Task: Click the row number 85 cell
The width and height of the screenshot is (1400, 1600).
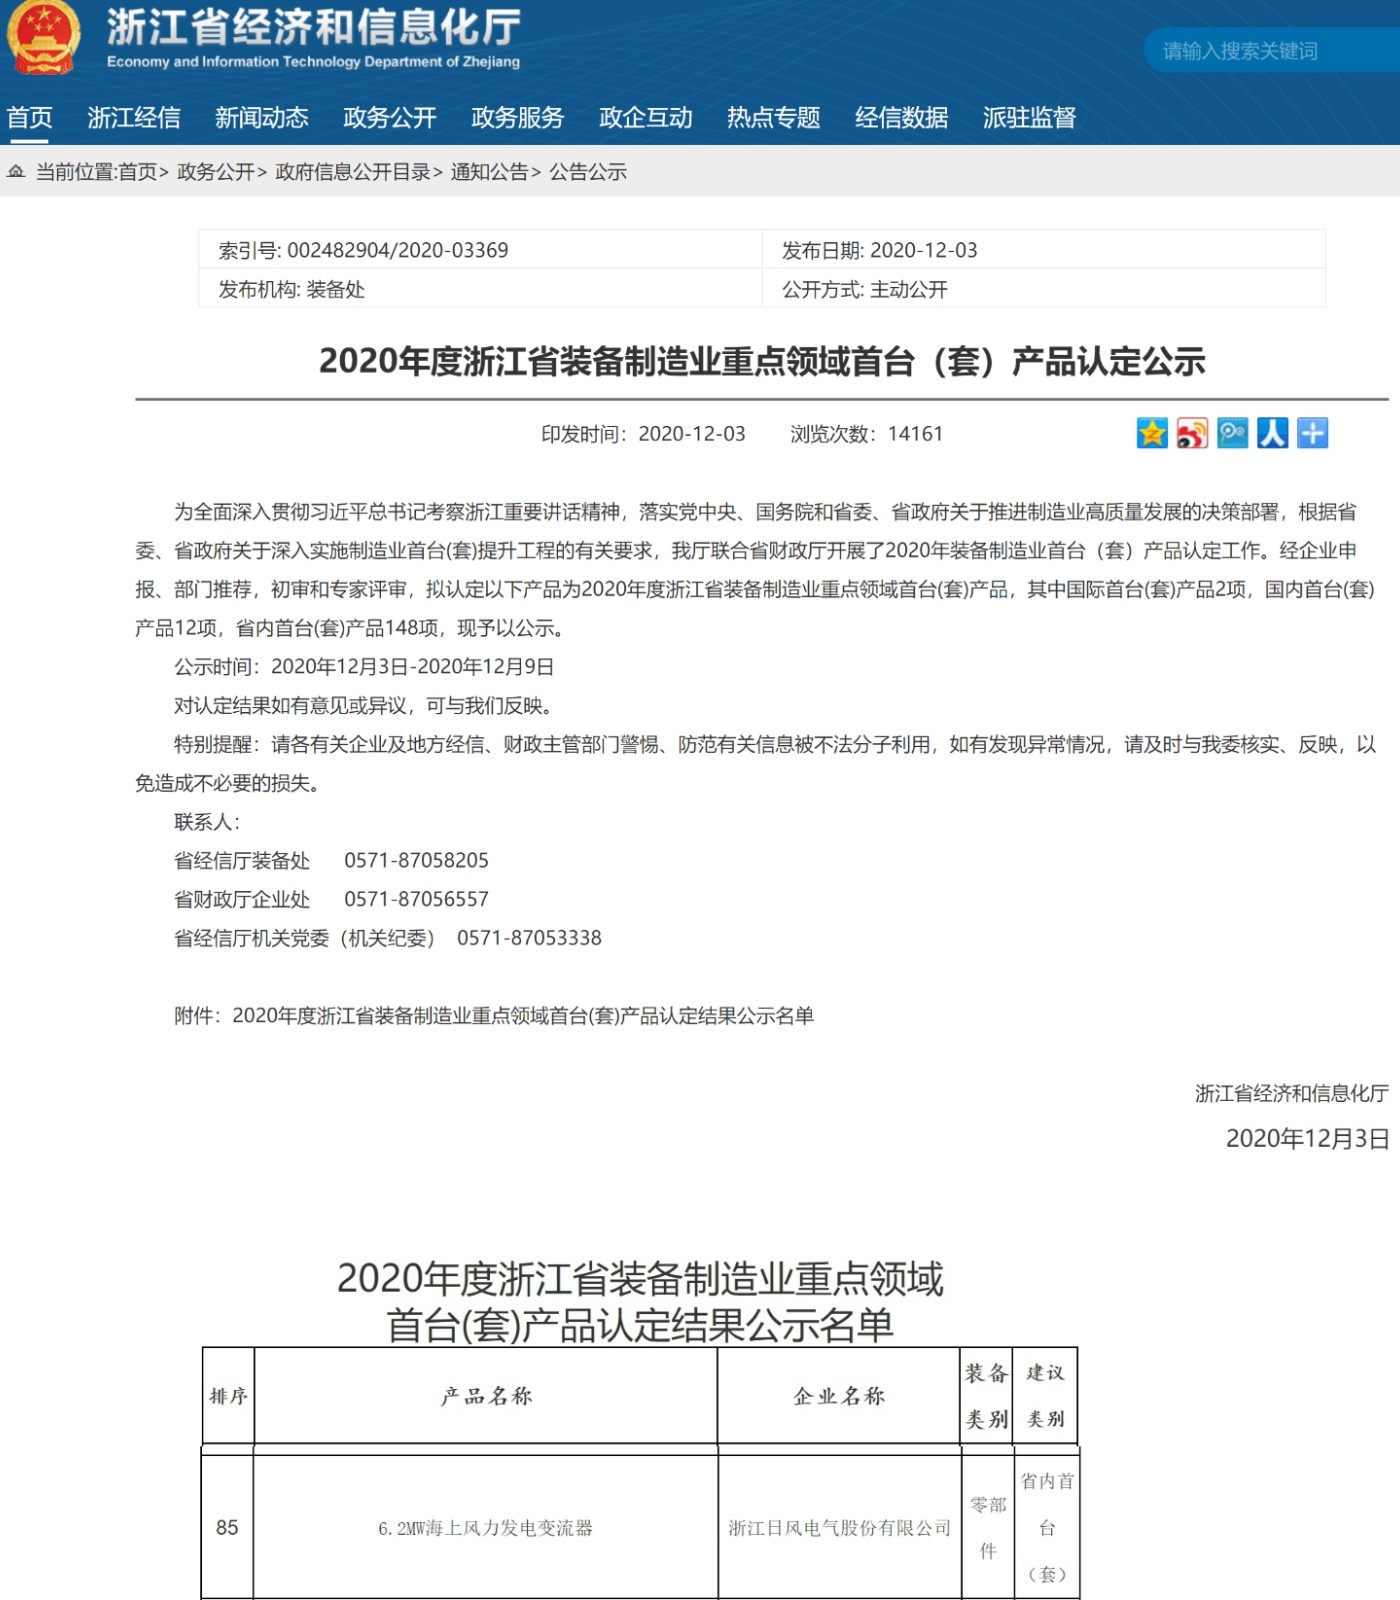Action: pos(227,1528)
